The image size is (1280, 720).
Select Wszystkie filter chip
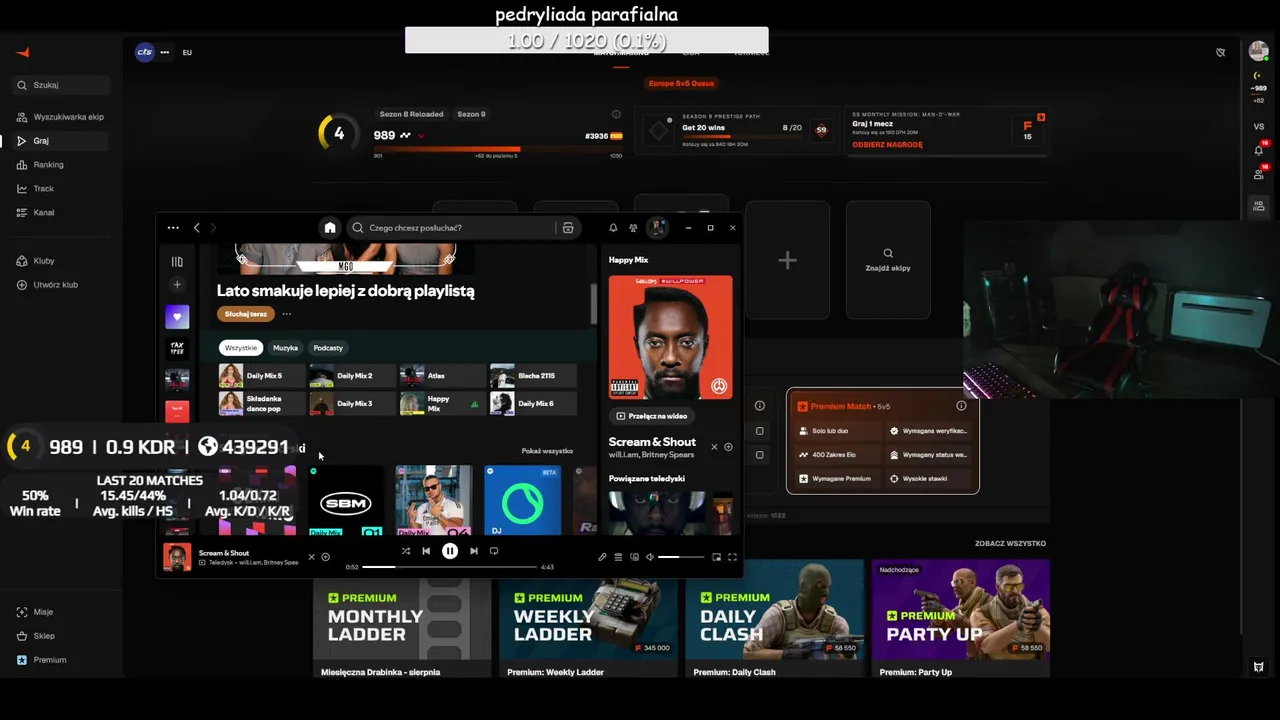coord(241,348)
